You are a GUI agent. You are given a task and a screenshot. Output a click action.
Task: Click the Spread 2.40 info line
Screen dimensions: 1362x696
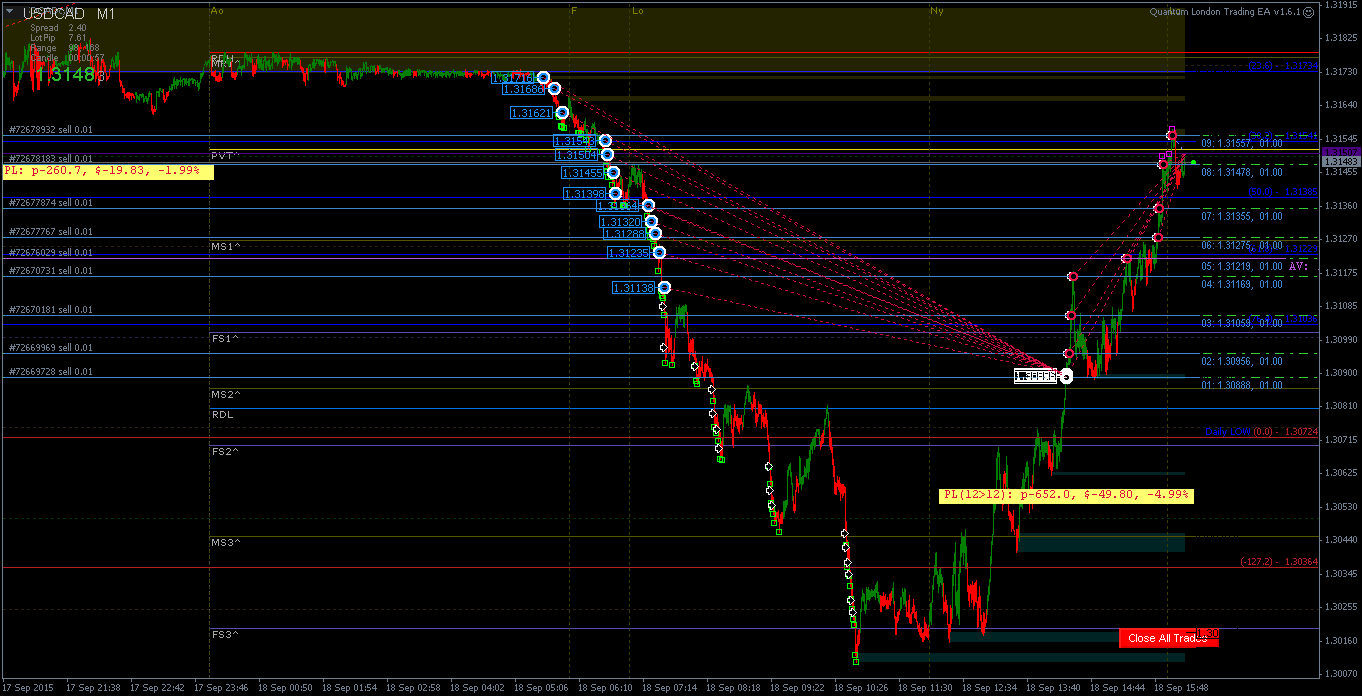pos(58,28)
